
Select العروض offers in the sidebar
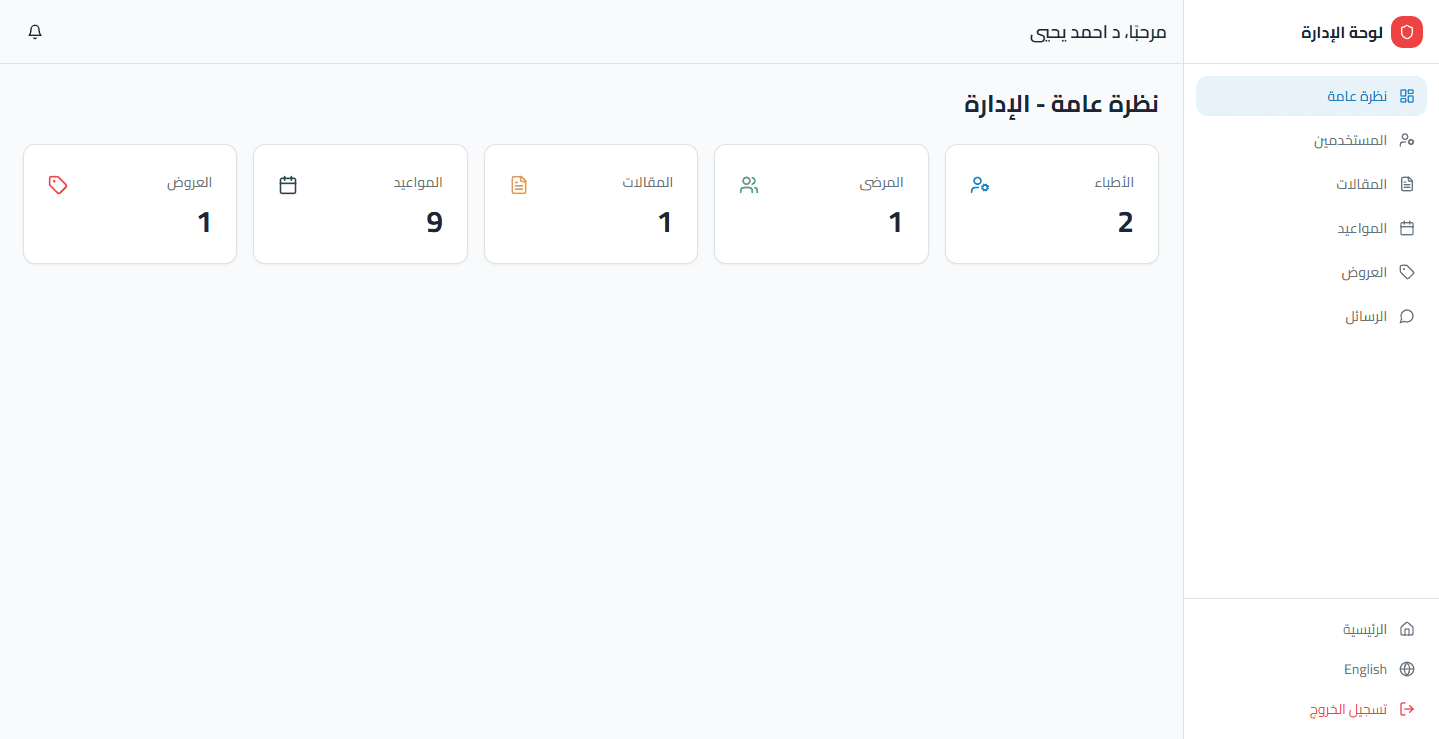[x=1311, y=272]
